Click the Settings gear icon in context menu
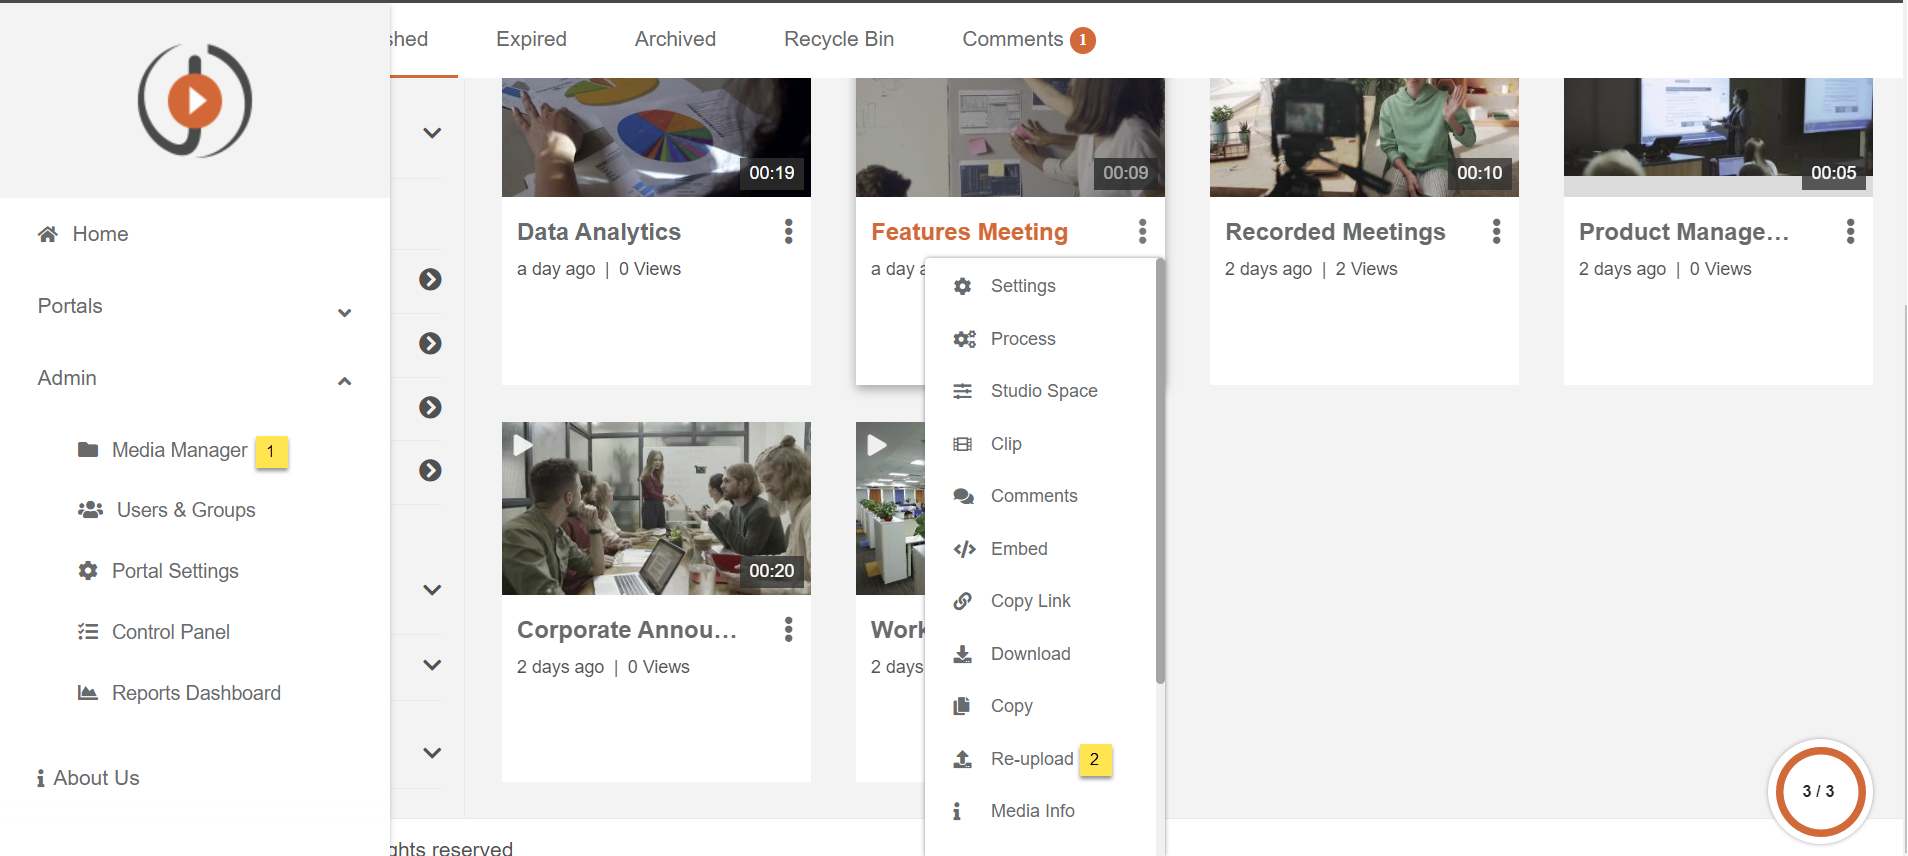The height and width of the screenshot is (856, 1908). (x=962, y=287)
